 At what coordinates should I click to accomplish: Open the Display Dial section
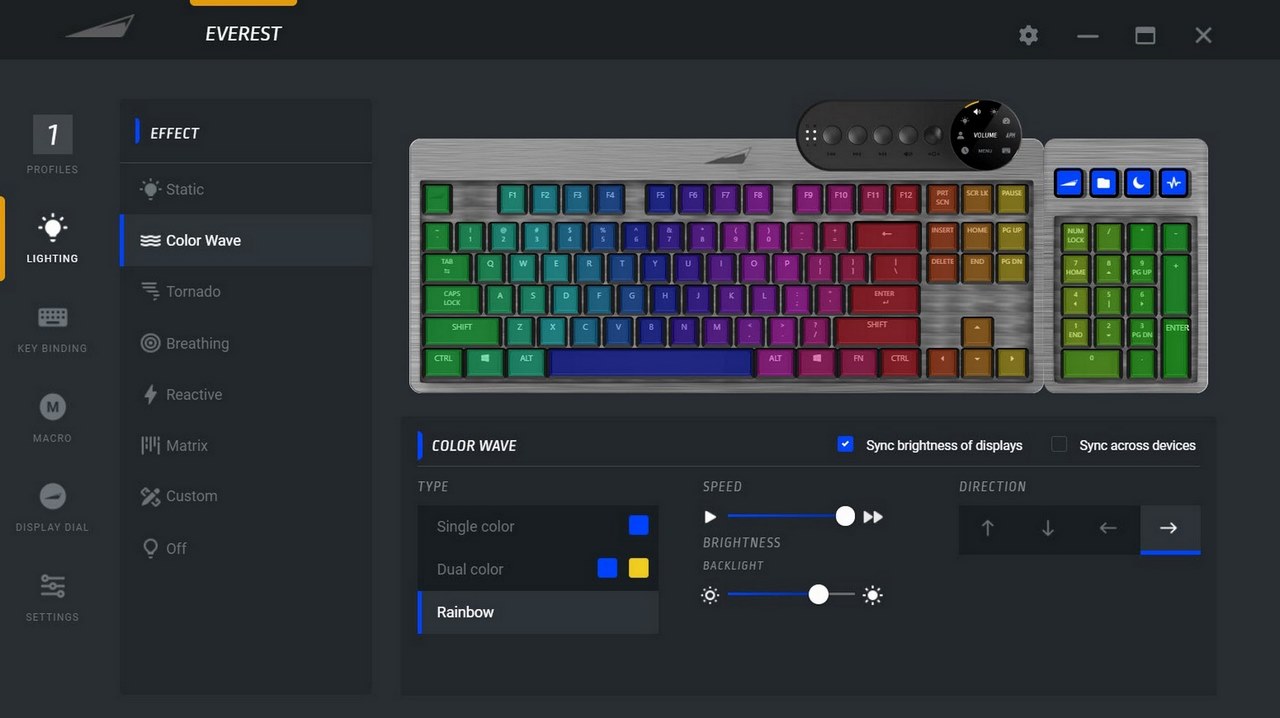pos(52,507)
